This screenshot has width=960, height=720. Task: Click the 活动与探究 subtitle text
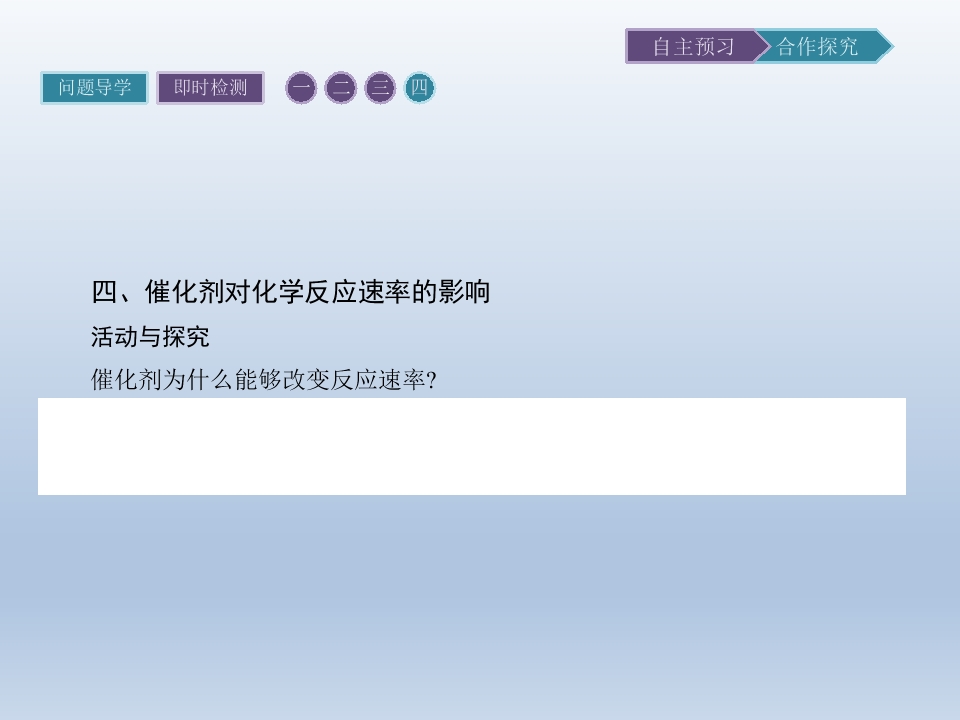click(x=151, y=337)
